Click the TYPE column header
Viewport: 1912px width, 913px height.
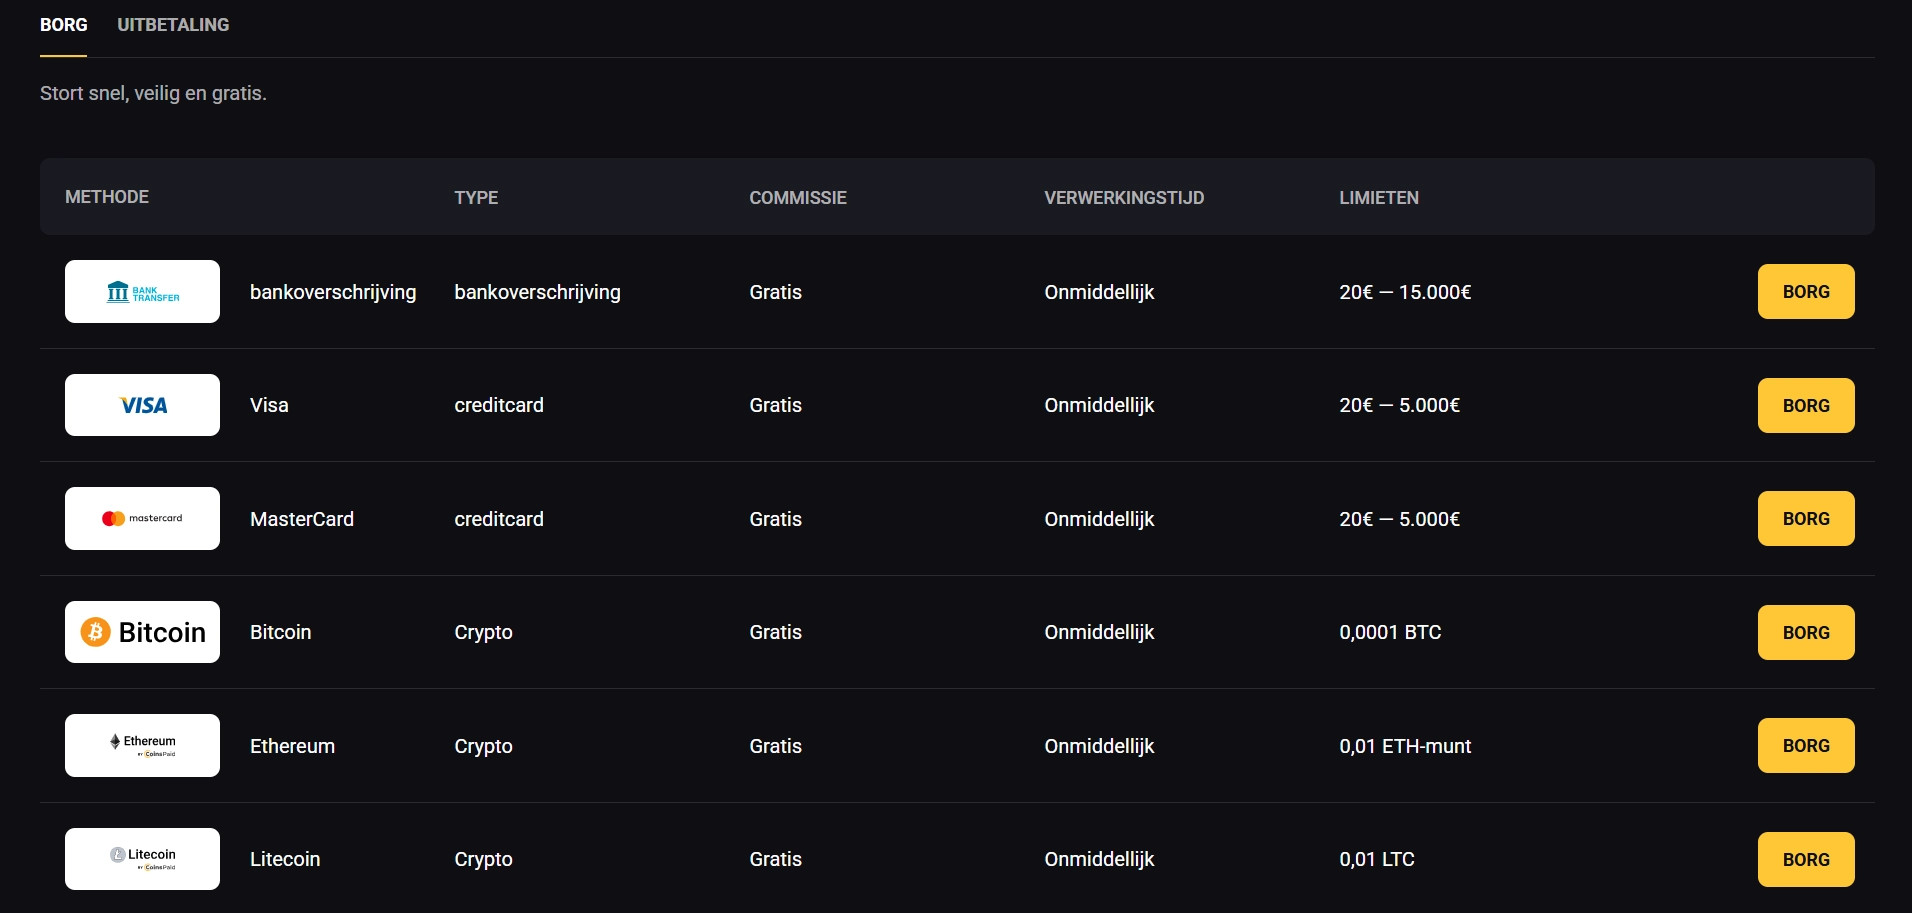476,198
